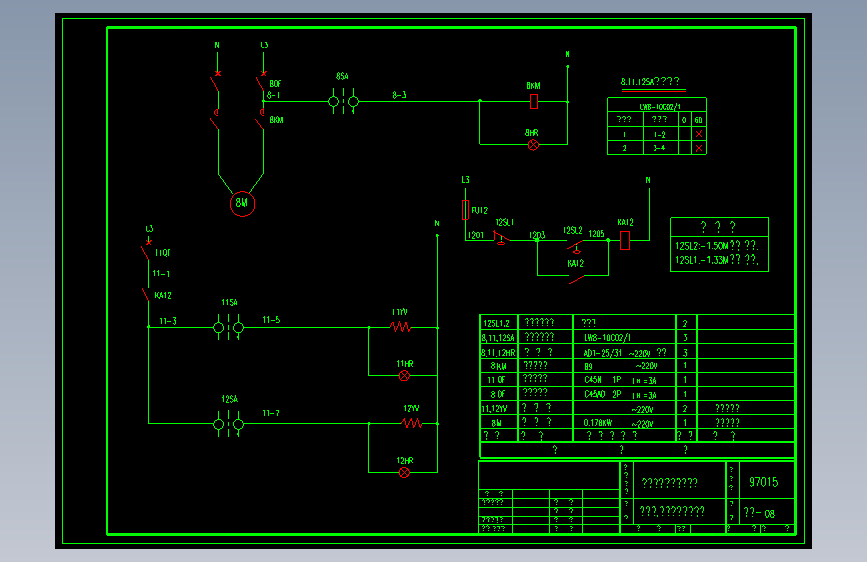This screenshot has height=562, width=867.
Task: Select the 12HR indicator lamp symbol
Action: (x=404, y=472)
